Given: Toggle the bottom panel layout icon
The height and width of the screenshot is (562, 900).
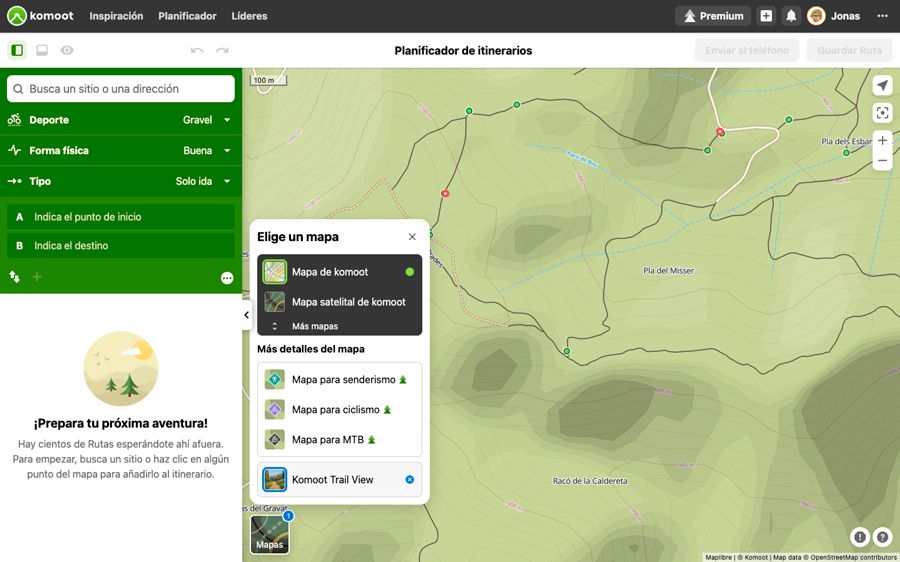Looking at the screenshot, I should coord(42,51).
